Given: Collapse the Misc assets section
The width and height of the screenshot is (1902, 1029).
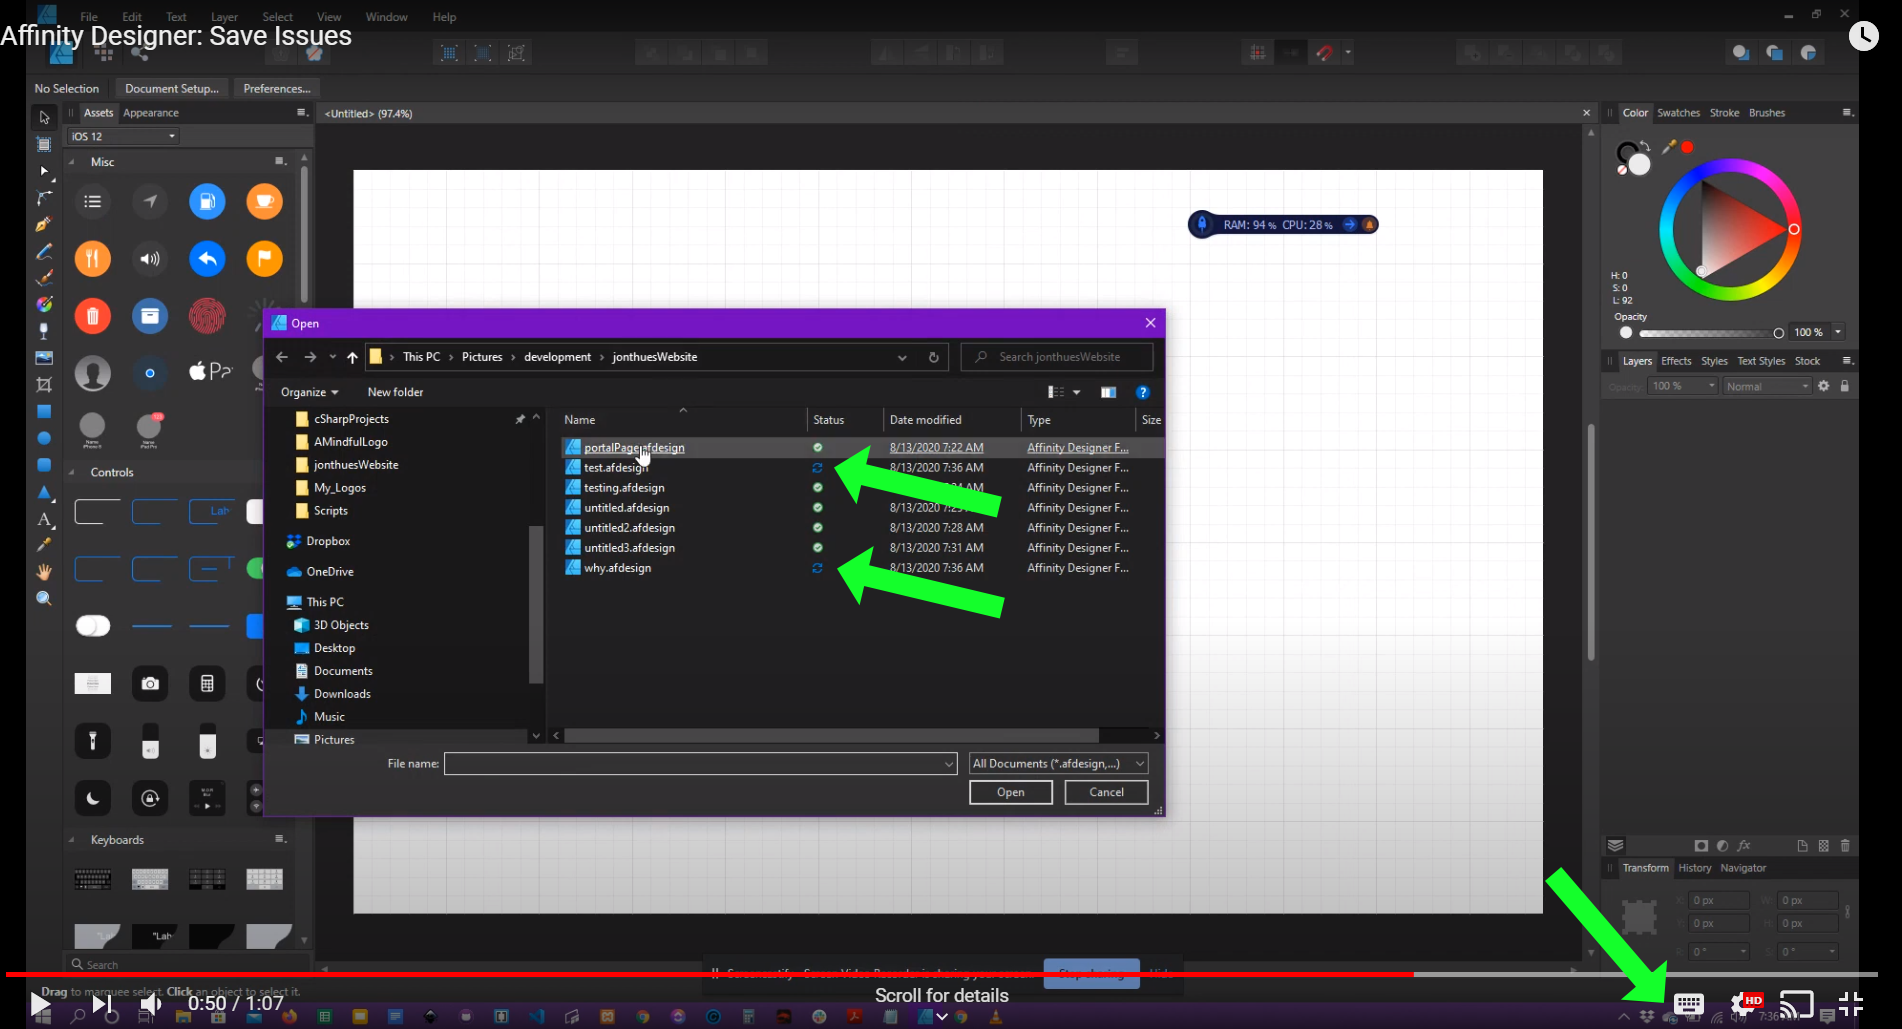Looking at the screenshot, I should [x=72, y=162].
